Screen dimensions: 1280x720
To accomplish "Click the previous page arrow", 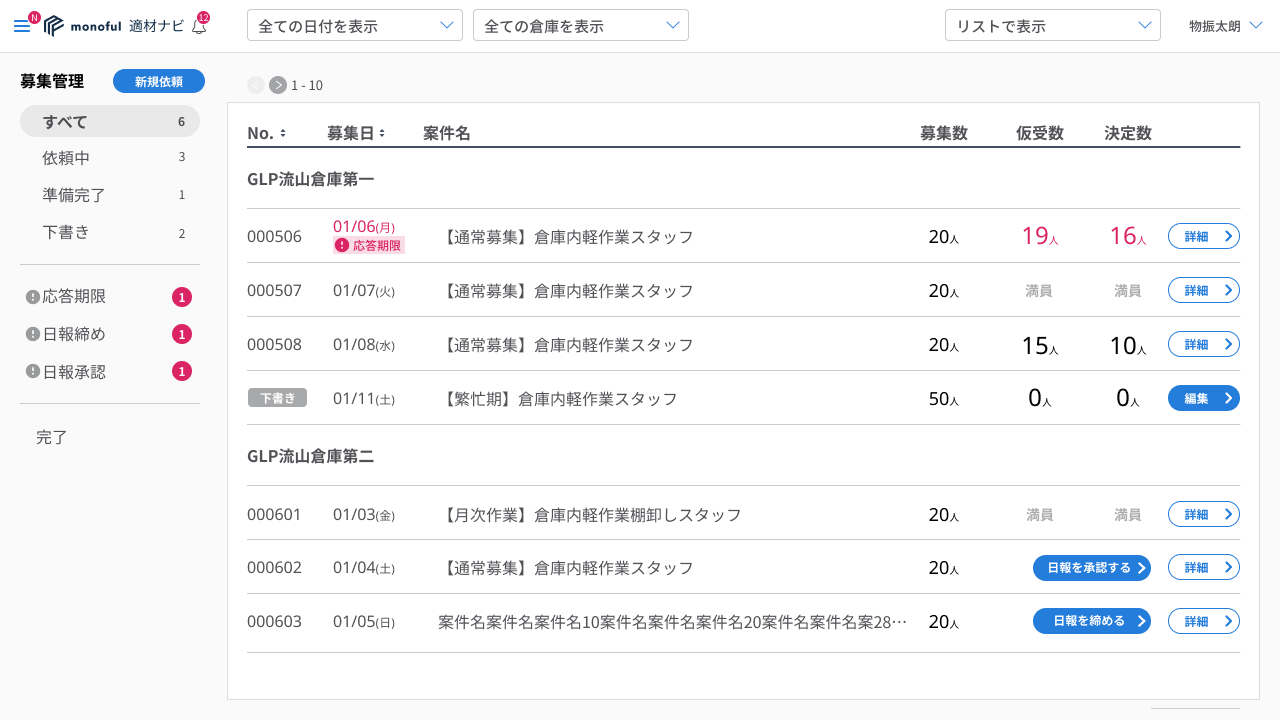I will point(256,85).
